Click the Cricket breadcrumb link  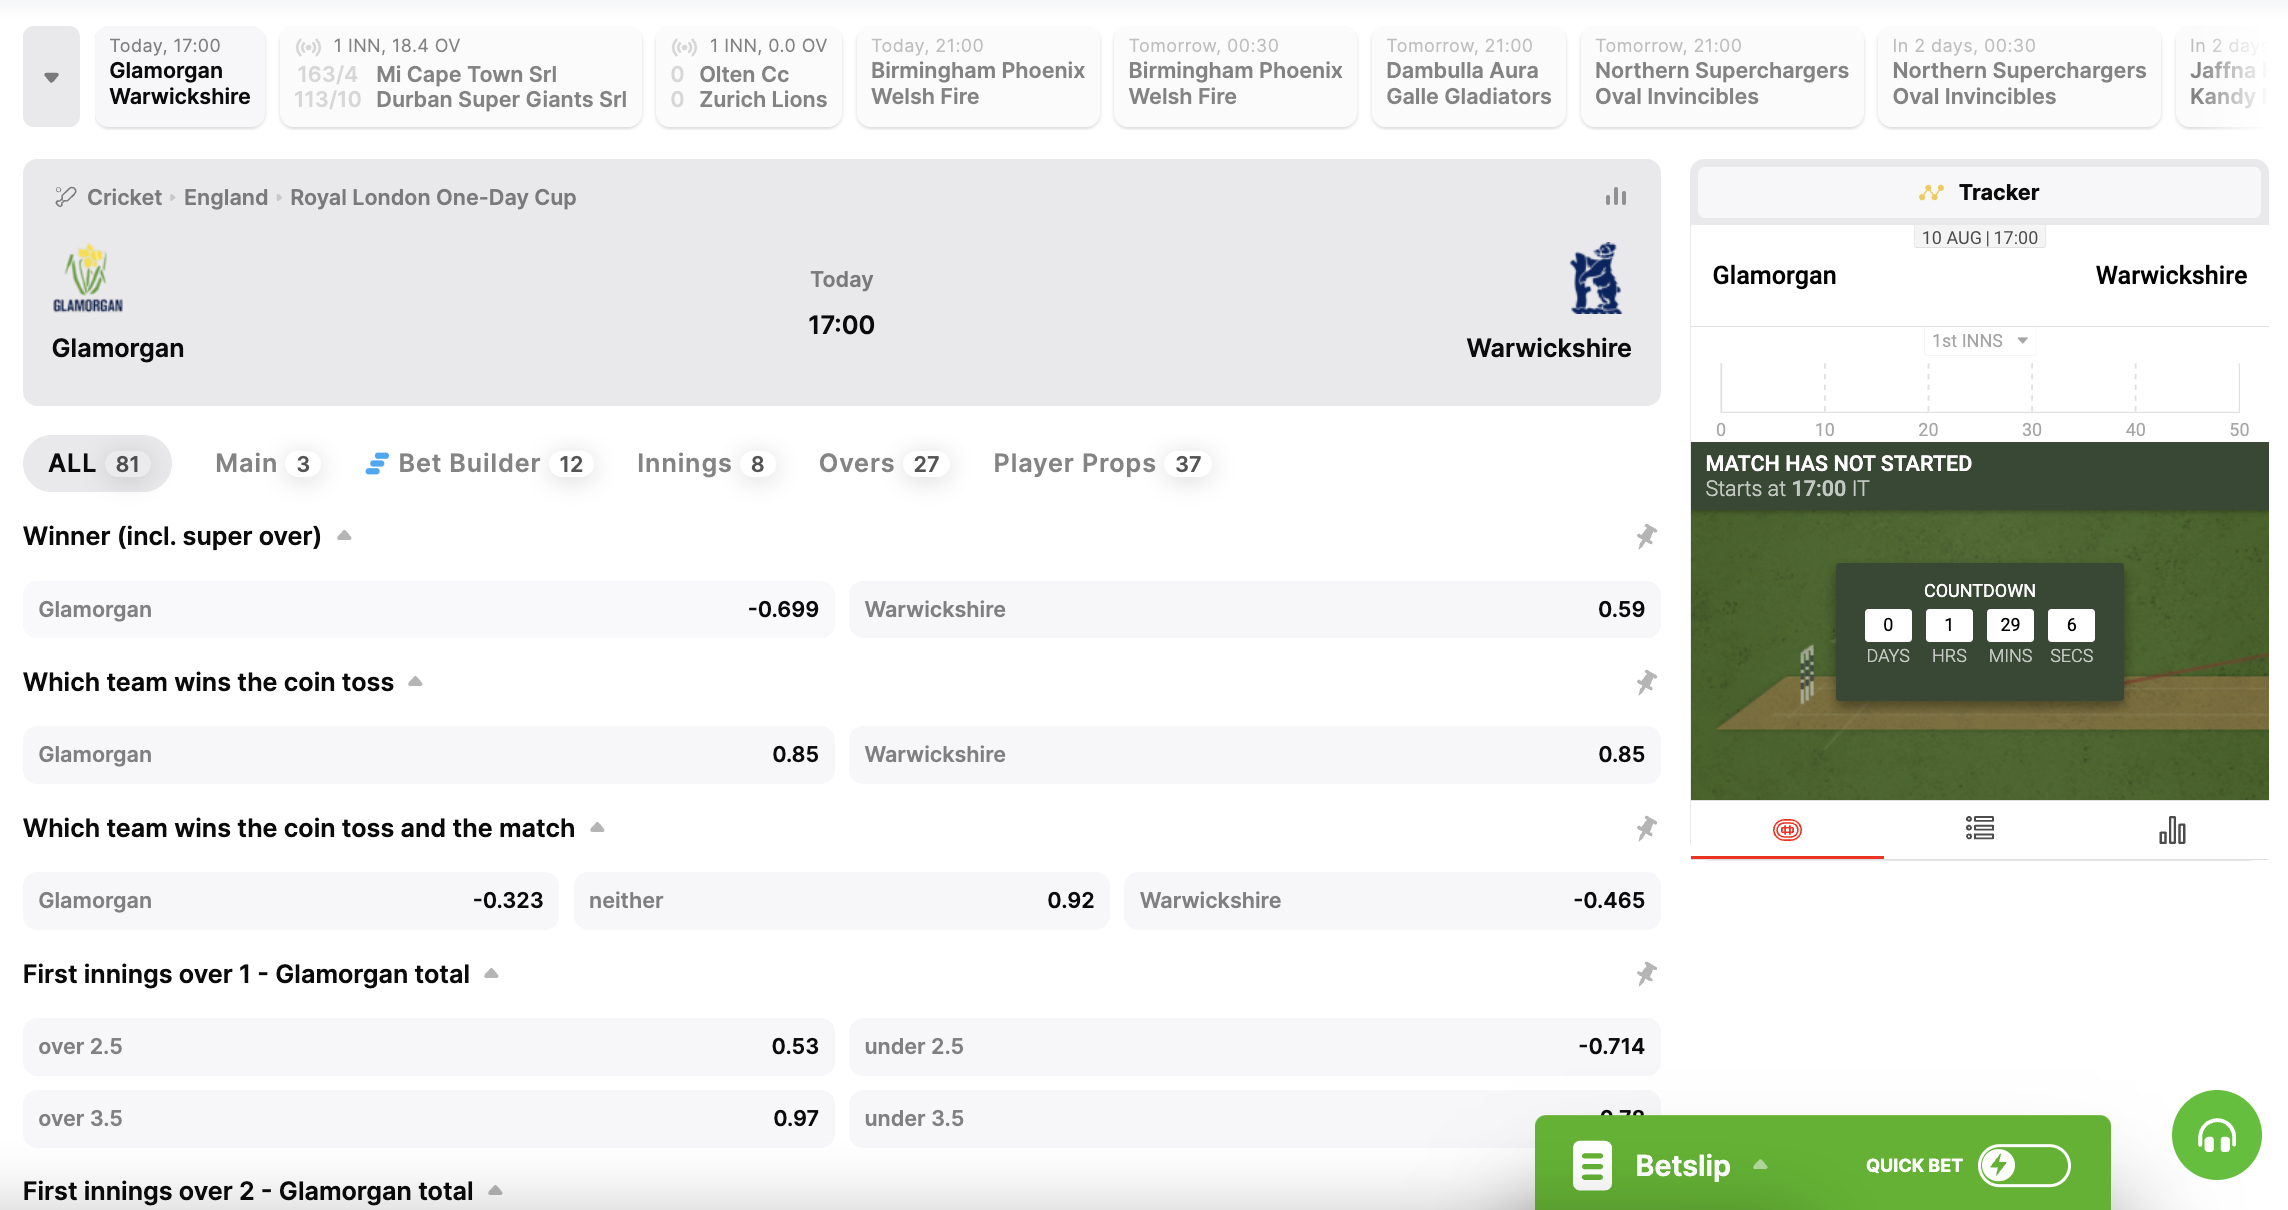124,197
